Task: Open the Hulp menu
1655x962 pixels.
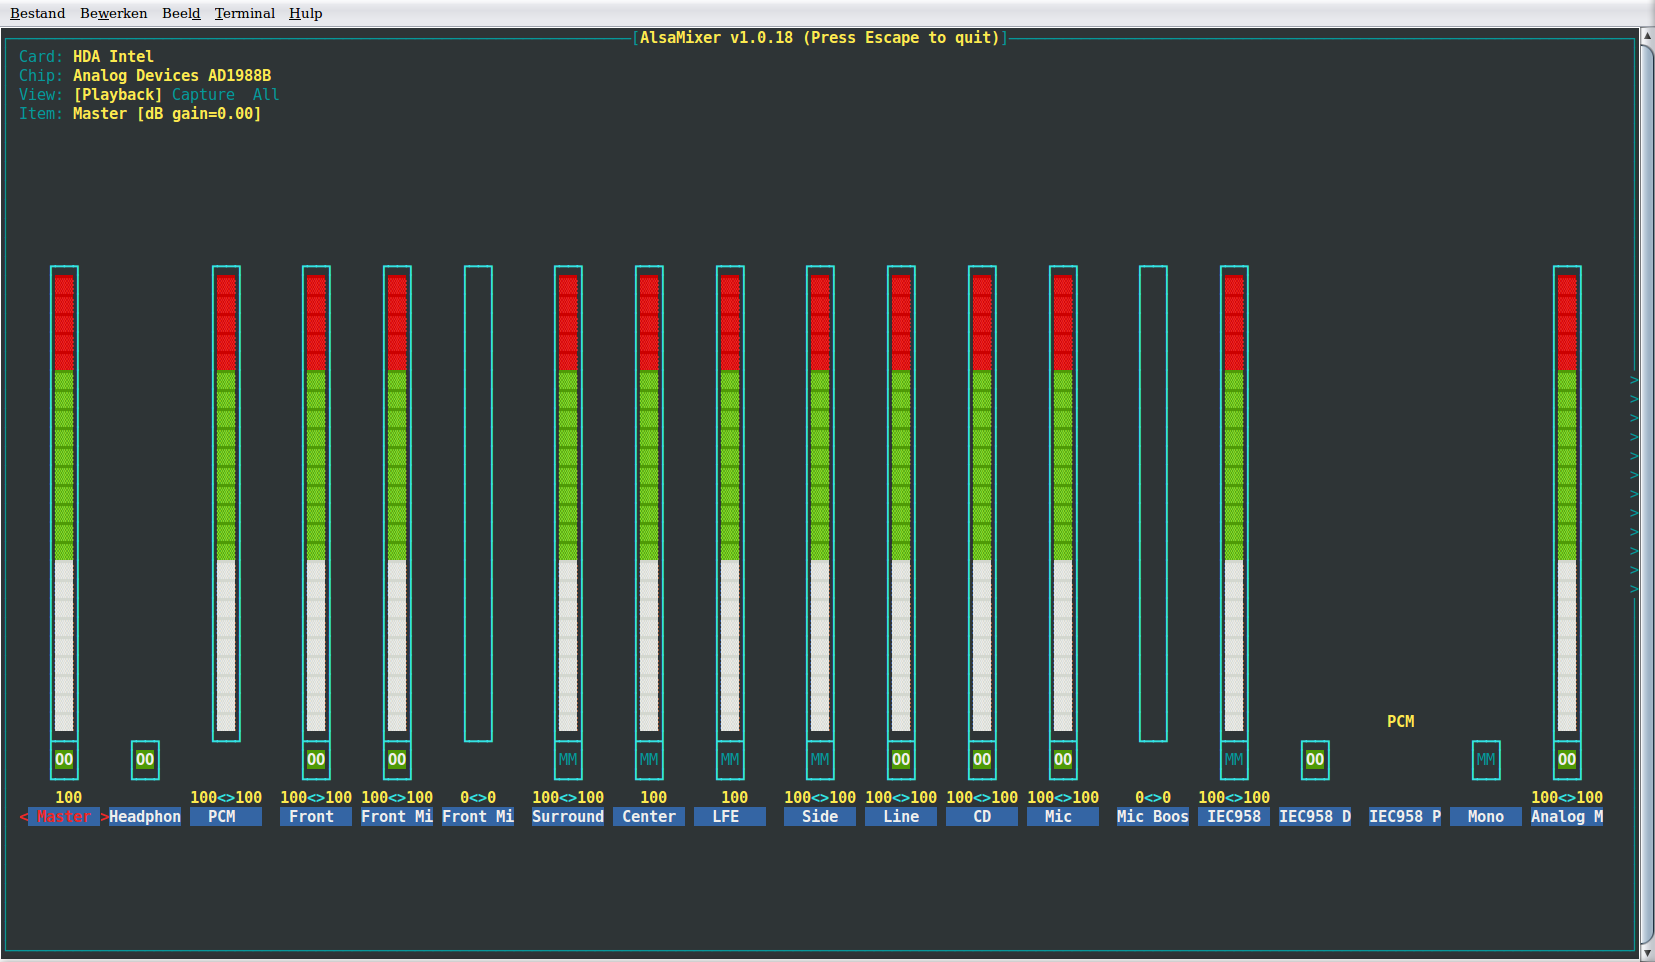Action: (305, 13)
